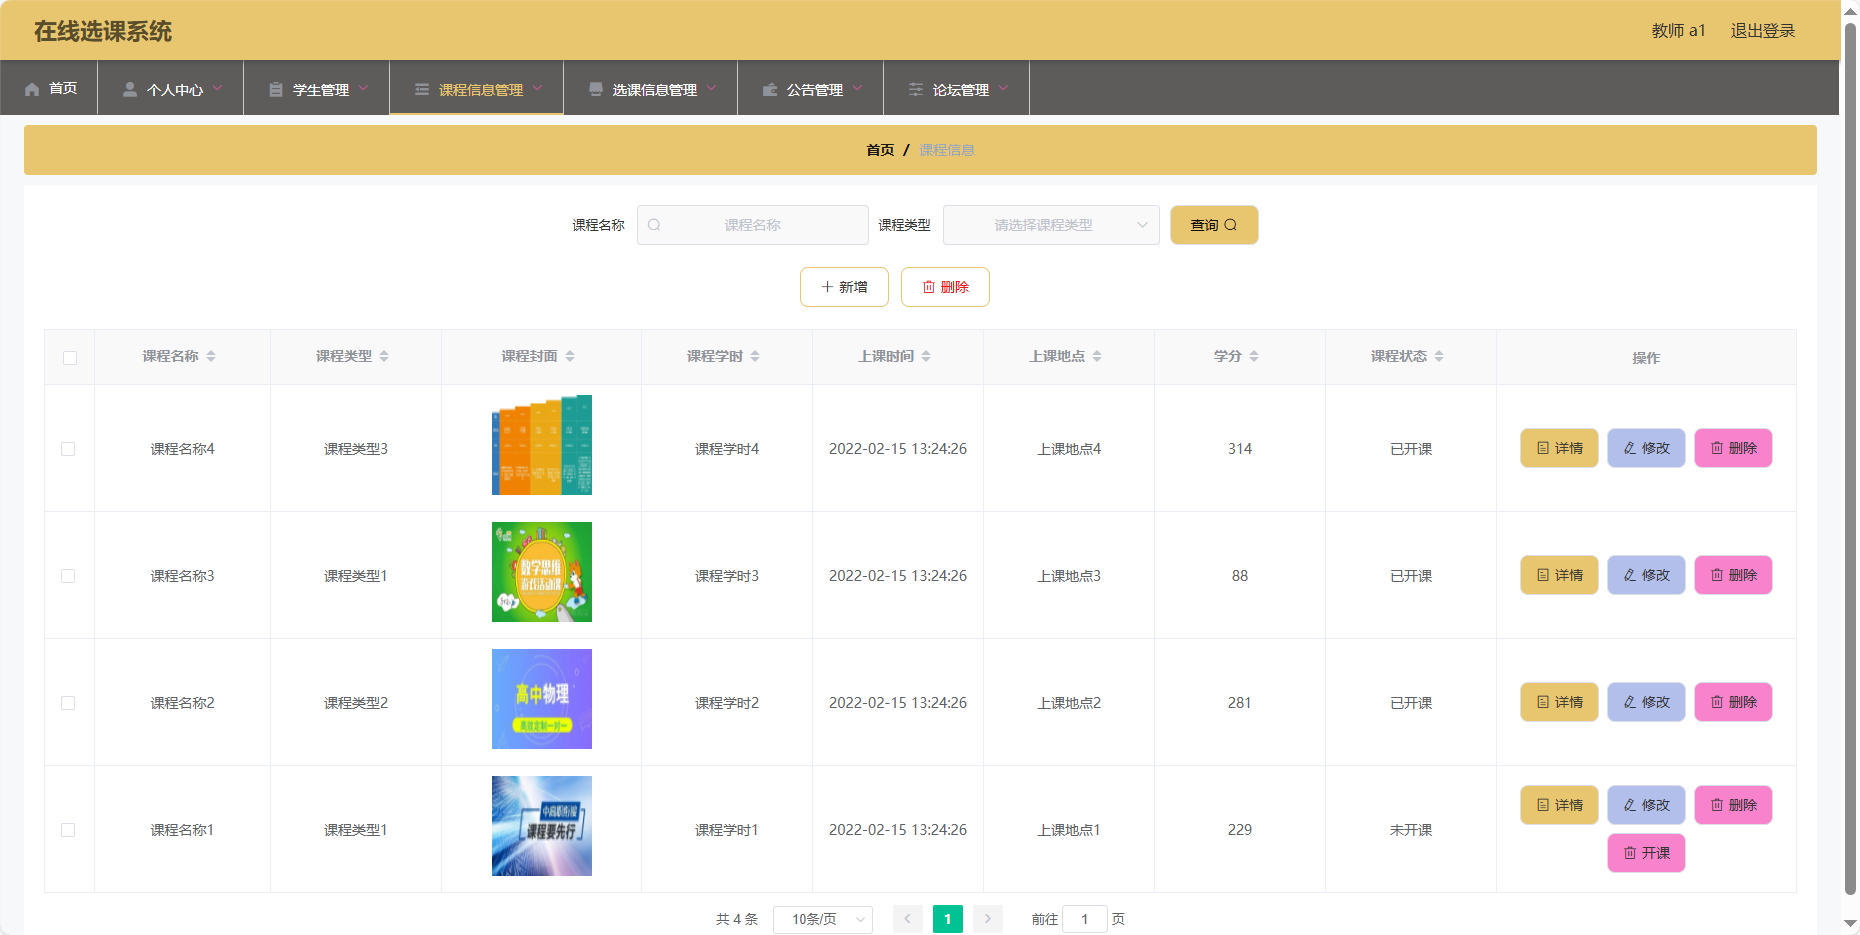Image resolution: width=1860 pixels, height=935 pixels.
Task: Sort 上课时间 column using its sort arrows
Action: pos(926,356)
